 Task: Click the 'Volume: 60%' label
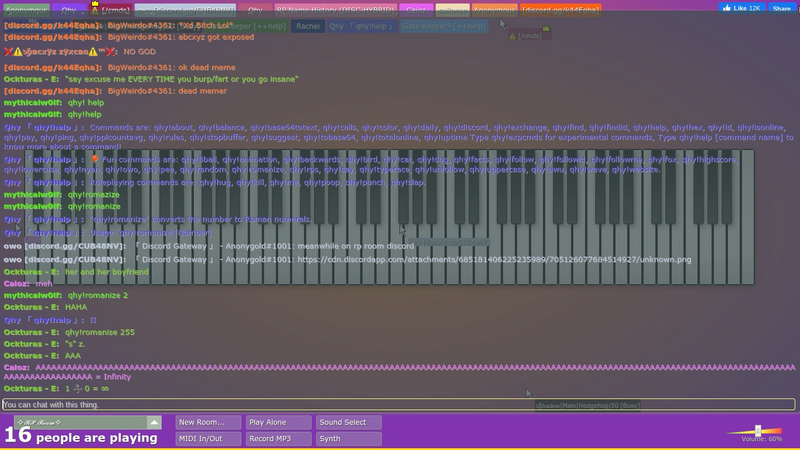coord(761,439)
